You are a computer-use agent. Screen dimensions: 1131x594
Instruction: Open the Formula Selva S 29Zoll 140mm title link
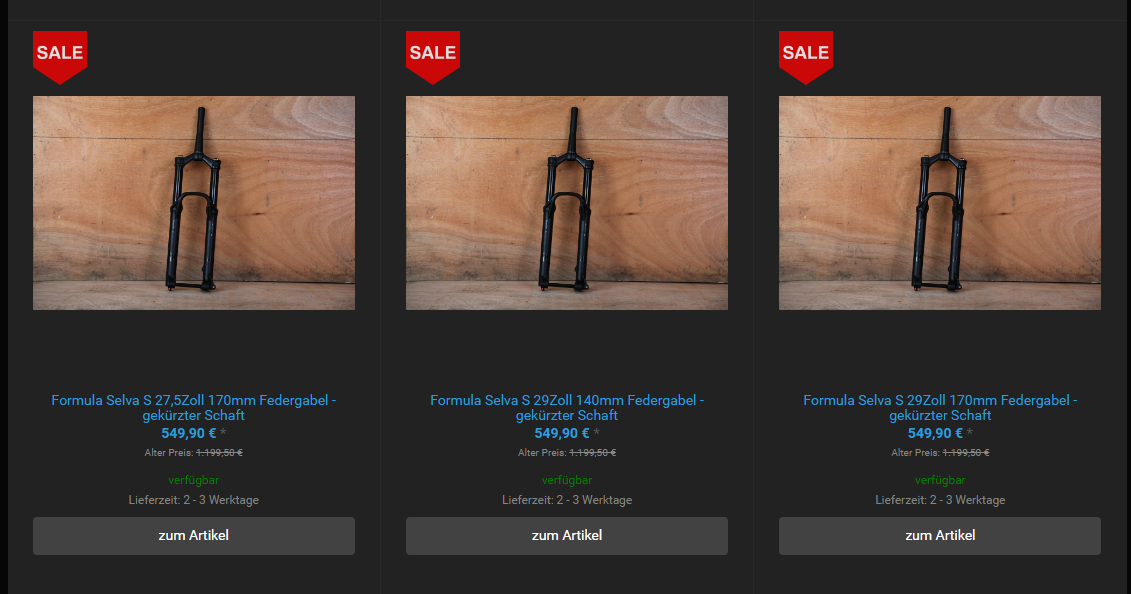pyautogui.click(x=567, y=407)
